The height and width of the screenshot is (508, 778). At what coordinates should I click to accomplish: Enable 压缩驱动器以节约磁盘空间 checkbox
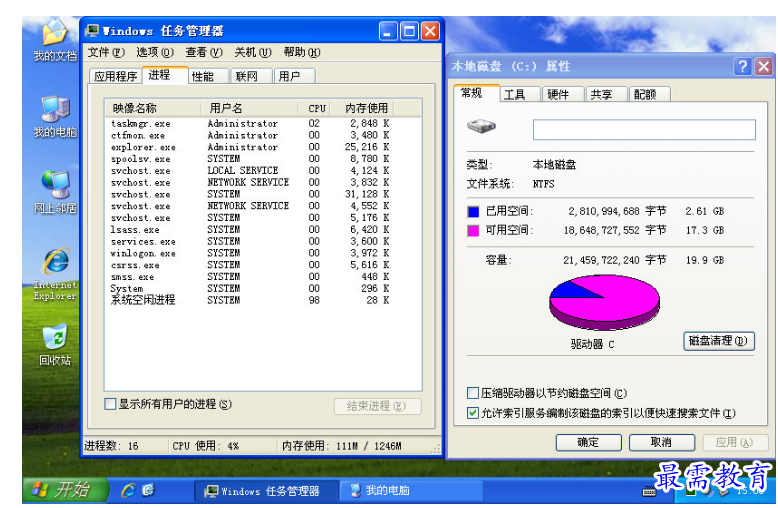473,393
